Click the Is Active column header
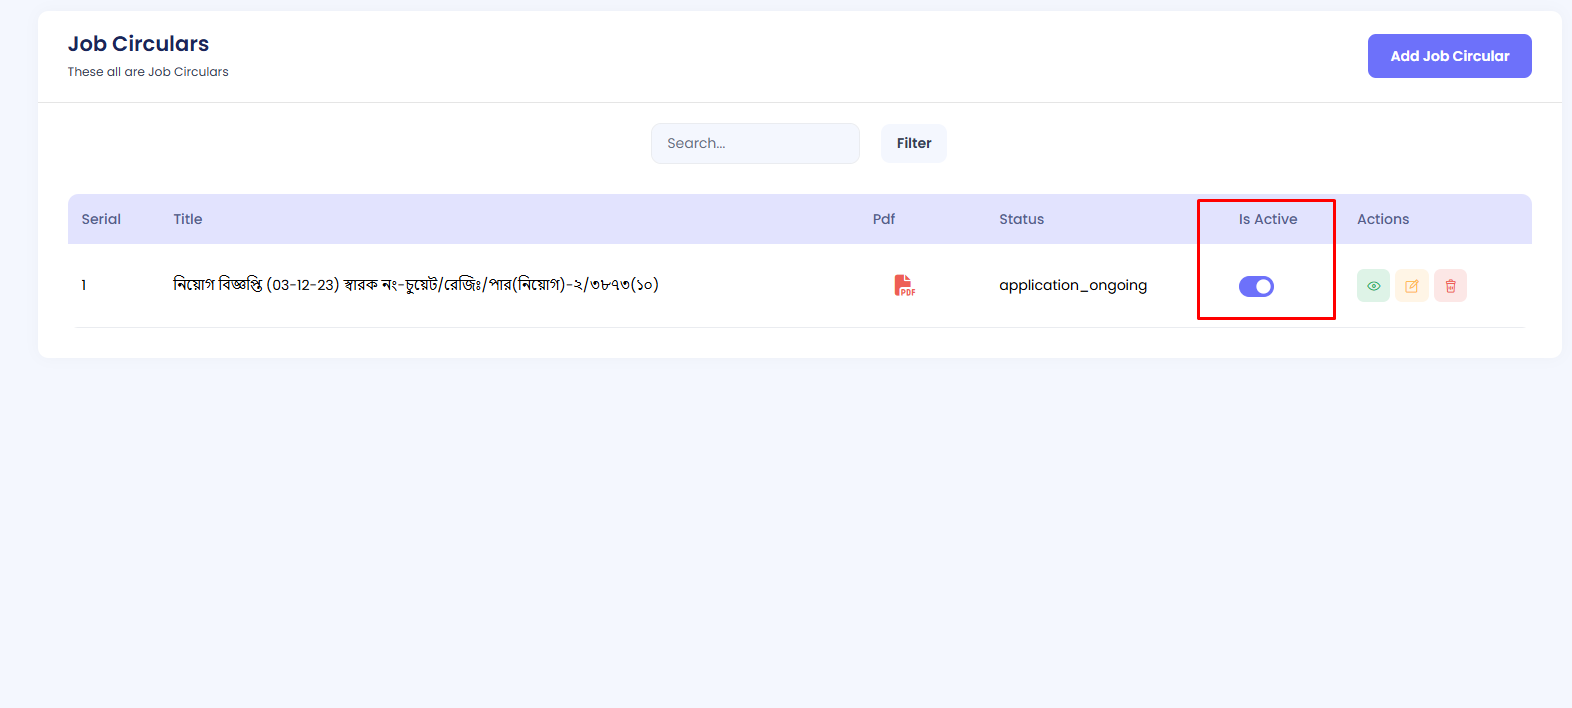 (x=1267, y=219)
